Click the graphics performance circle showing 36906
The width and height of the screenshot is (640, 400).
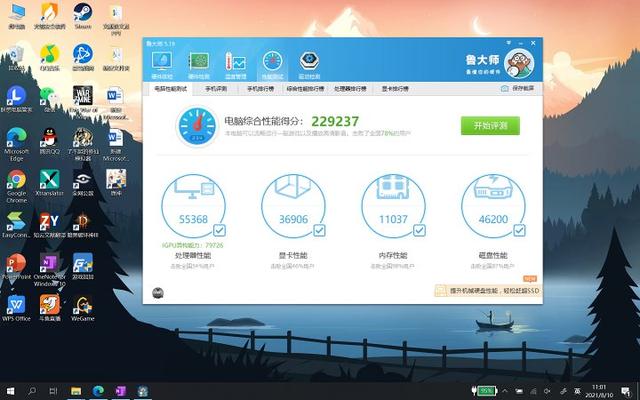(x=293, y=206)
